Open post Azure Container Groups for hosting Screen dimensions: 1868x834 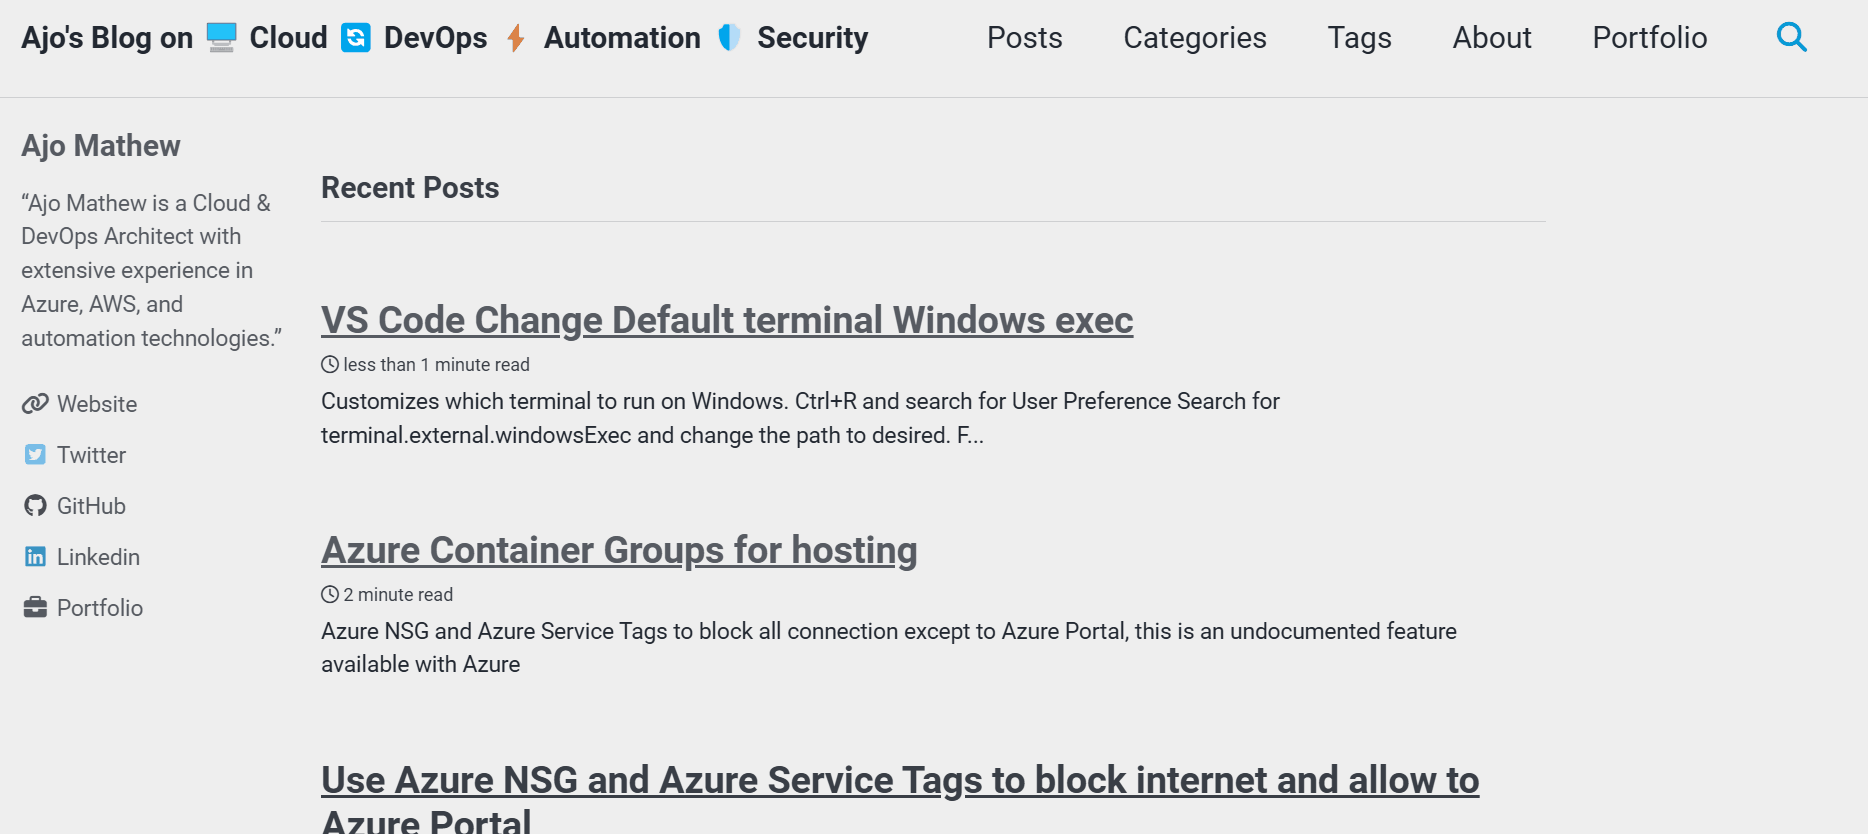click(x=619, y=550)
